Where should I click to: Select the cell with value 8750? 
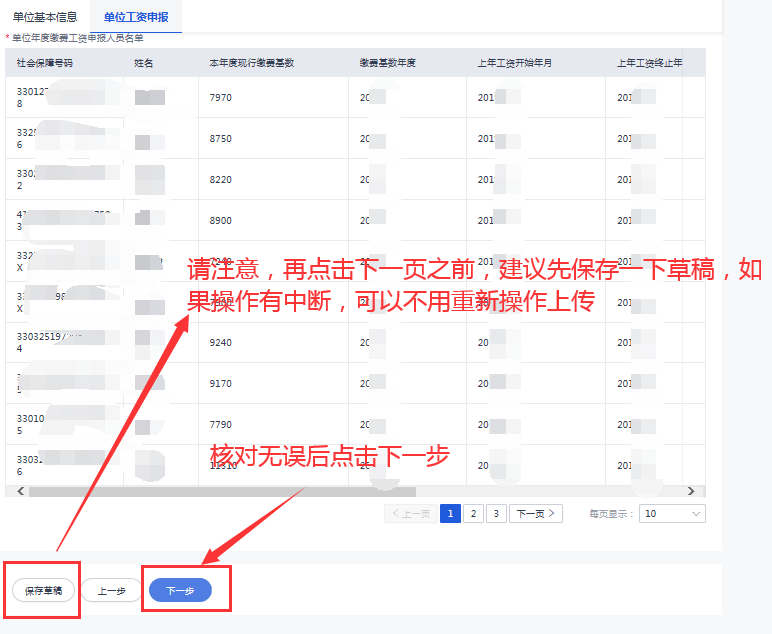221,139
